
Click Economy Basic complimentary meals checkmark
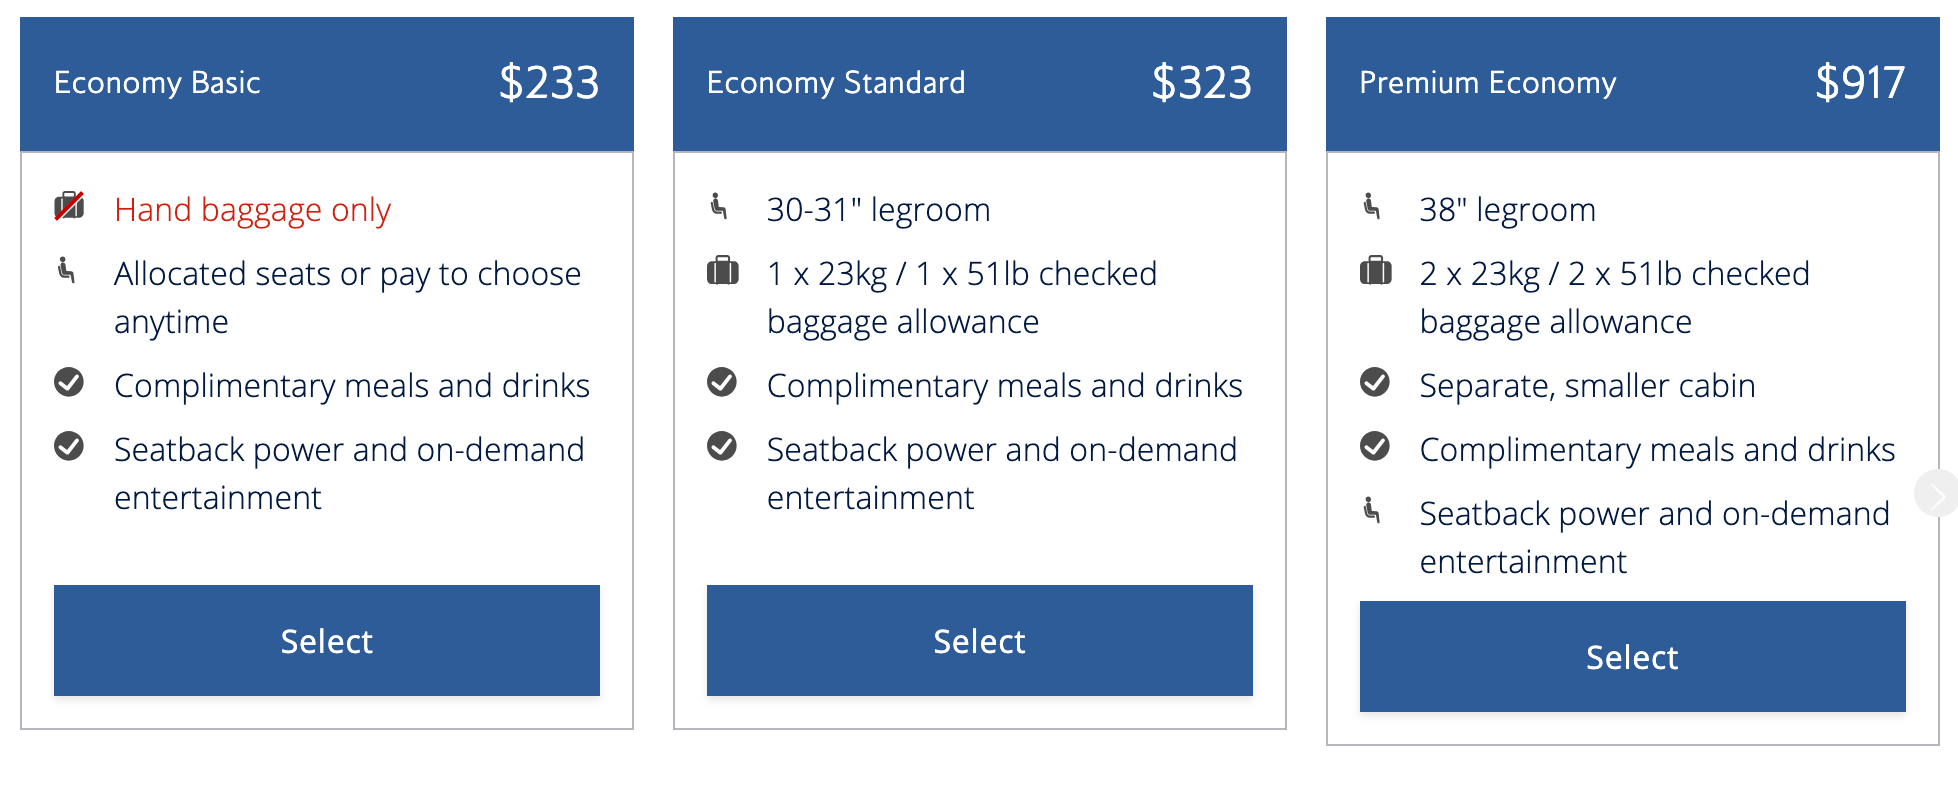tap(69, 382)
